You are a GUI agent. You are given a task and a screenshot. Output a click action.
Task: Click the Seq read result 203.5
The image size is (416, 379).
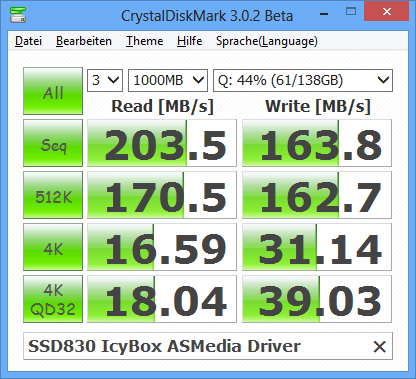162,143
